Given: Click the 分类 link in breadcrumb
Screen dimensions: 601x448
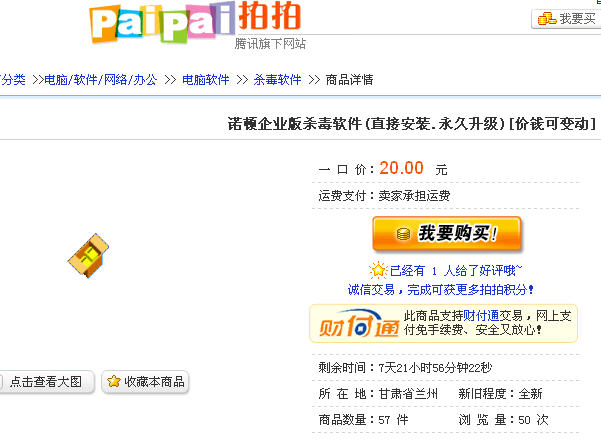Looking at the screenshot, I should (x=13, y=80).
